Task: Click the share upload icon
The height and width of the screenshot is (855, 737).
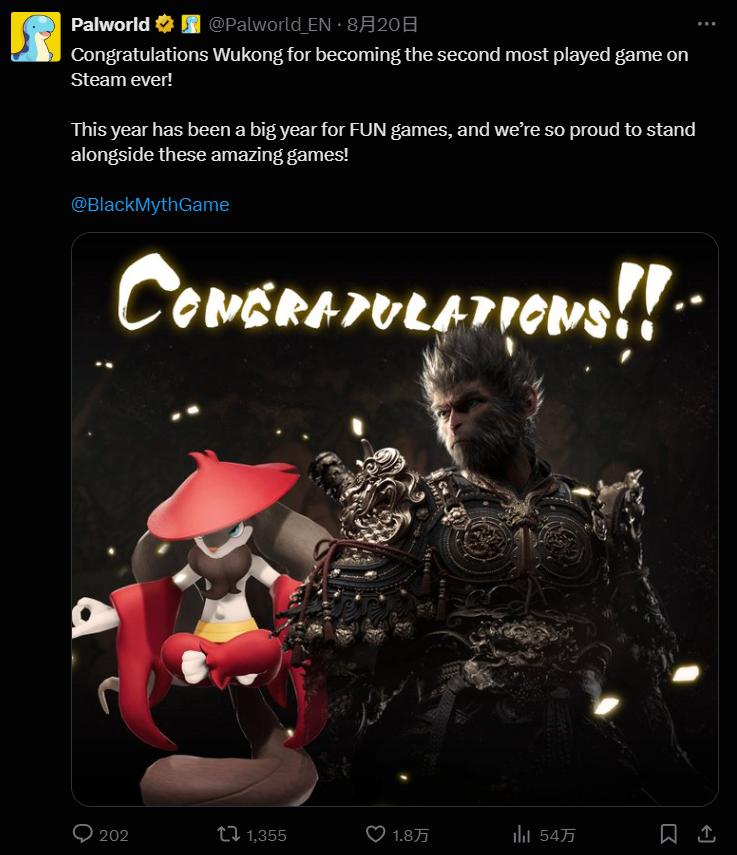Action: pos(706,834)
